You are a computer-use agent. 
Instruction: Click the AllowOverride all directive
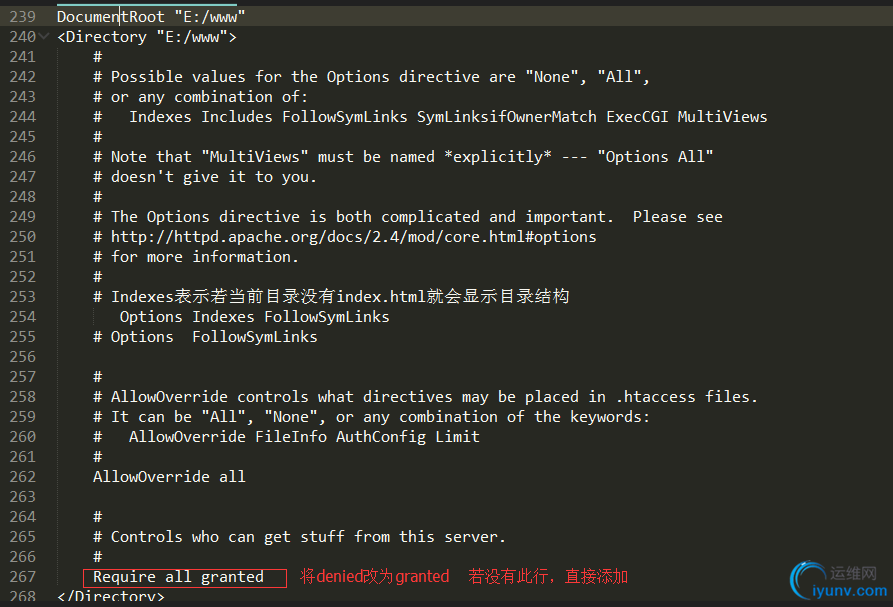tap(169, 477)
